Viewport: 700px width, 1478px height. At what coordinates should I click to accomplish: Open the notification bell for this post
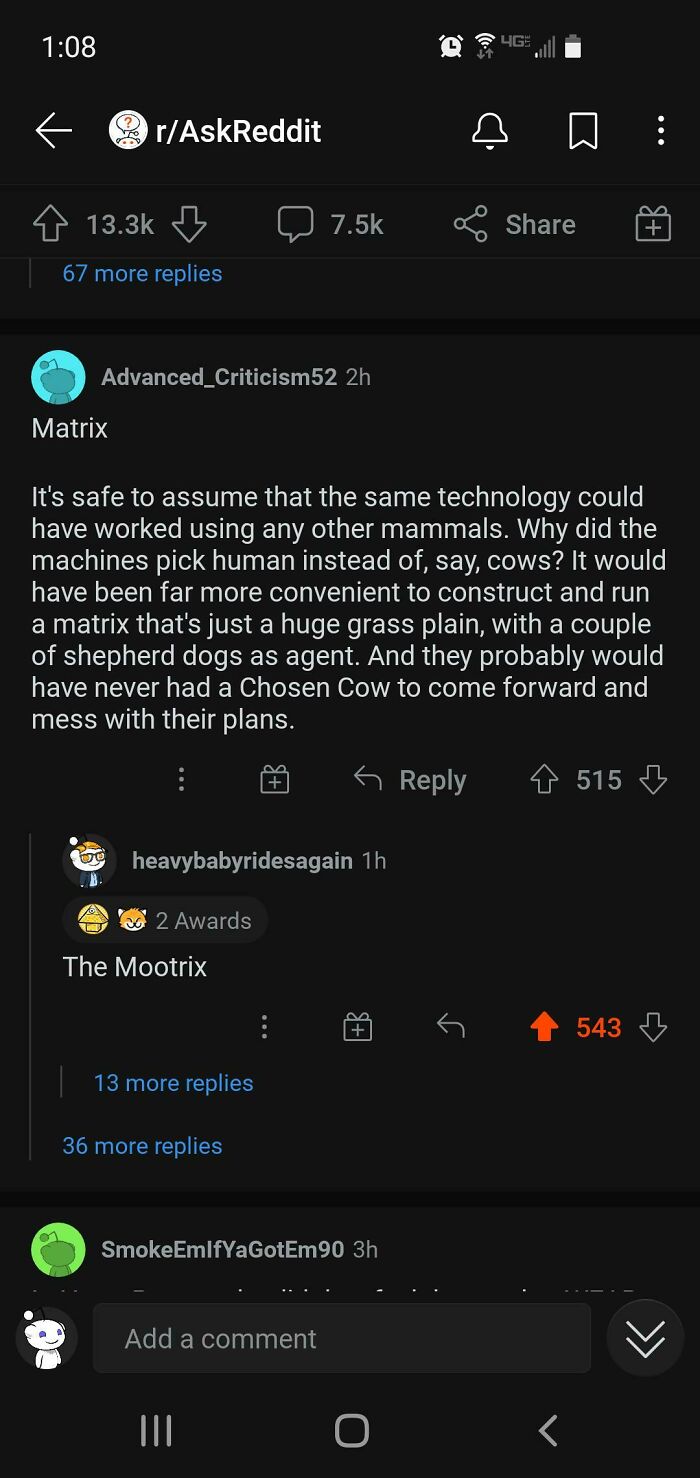click(x=490, y=131)
